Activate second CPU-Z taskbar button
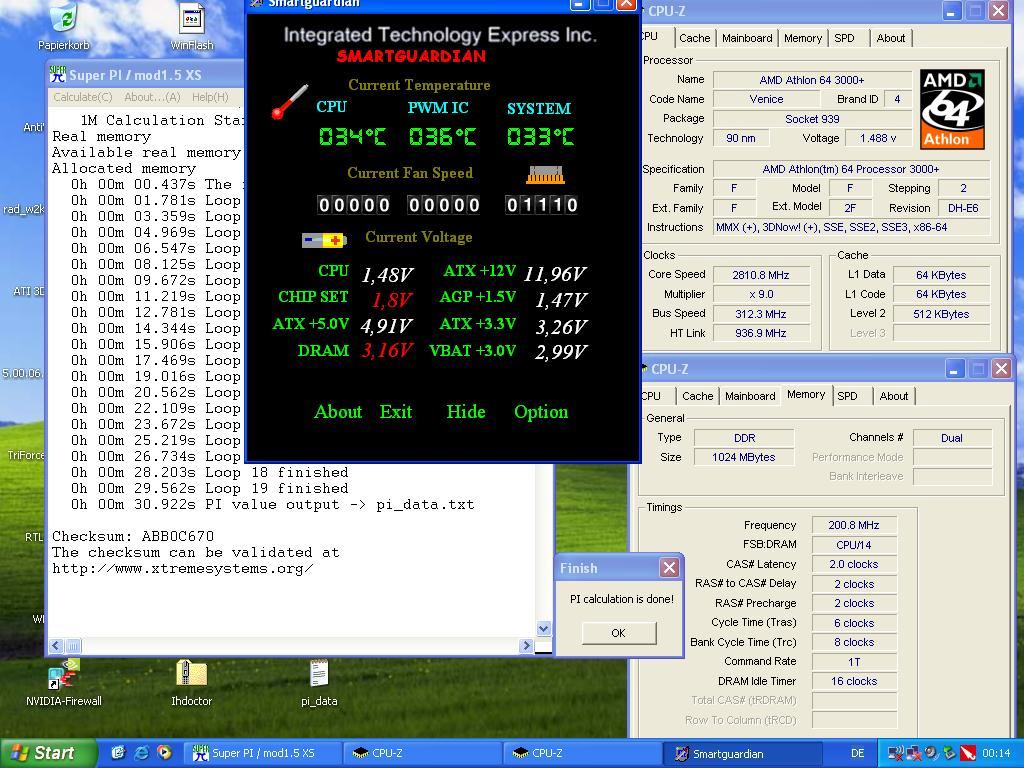 [583, 753]
